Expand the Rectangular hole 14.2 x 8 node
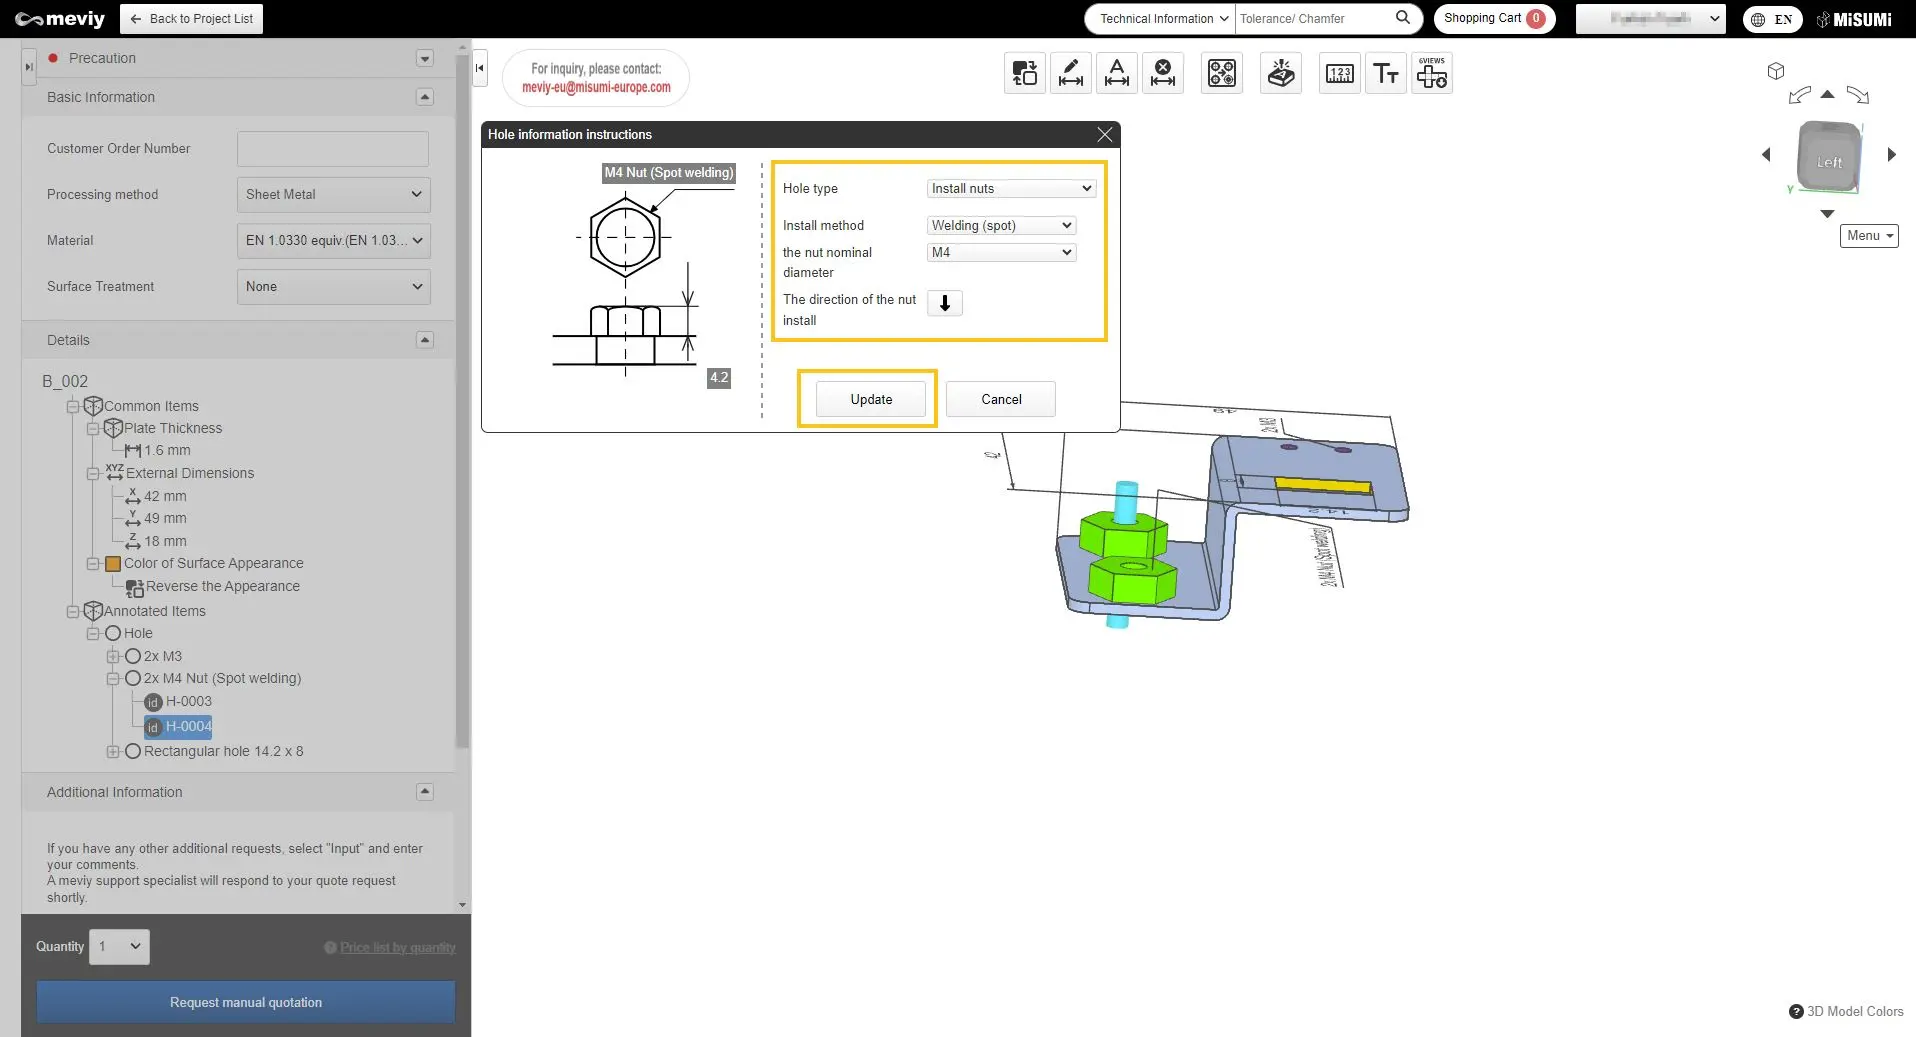This screenshot has height=1037, width=1916. tap(113, 752)
